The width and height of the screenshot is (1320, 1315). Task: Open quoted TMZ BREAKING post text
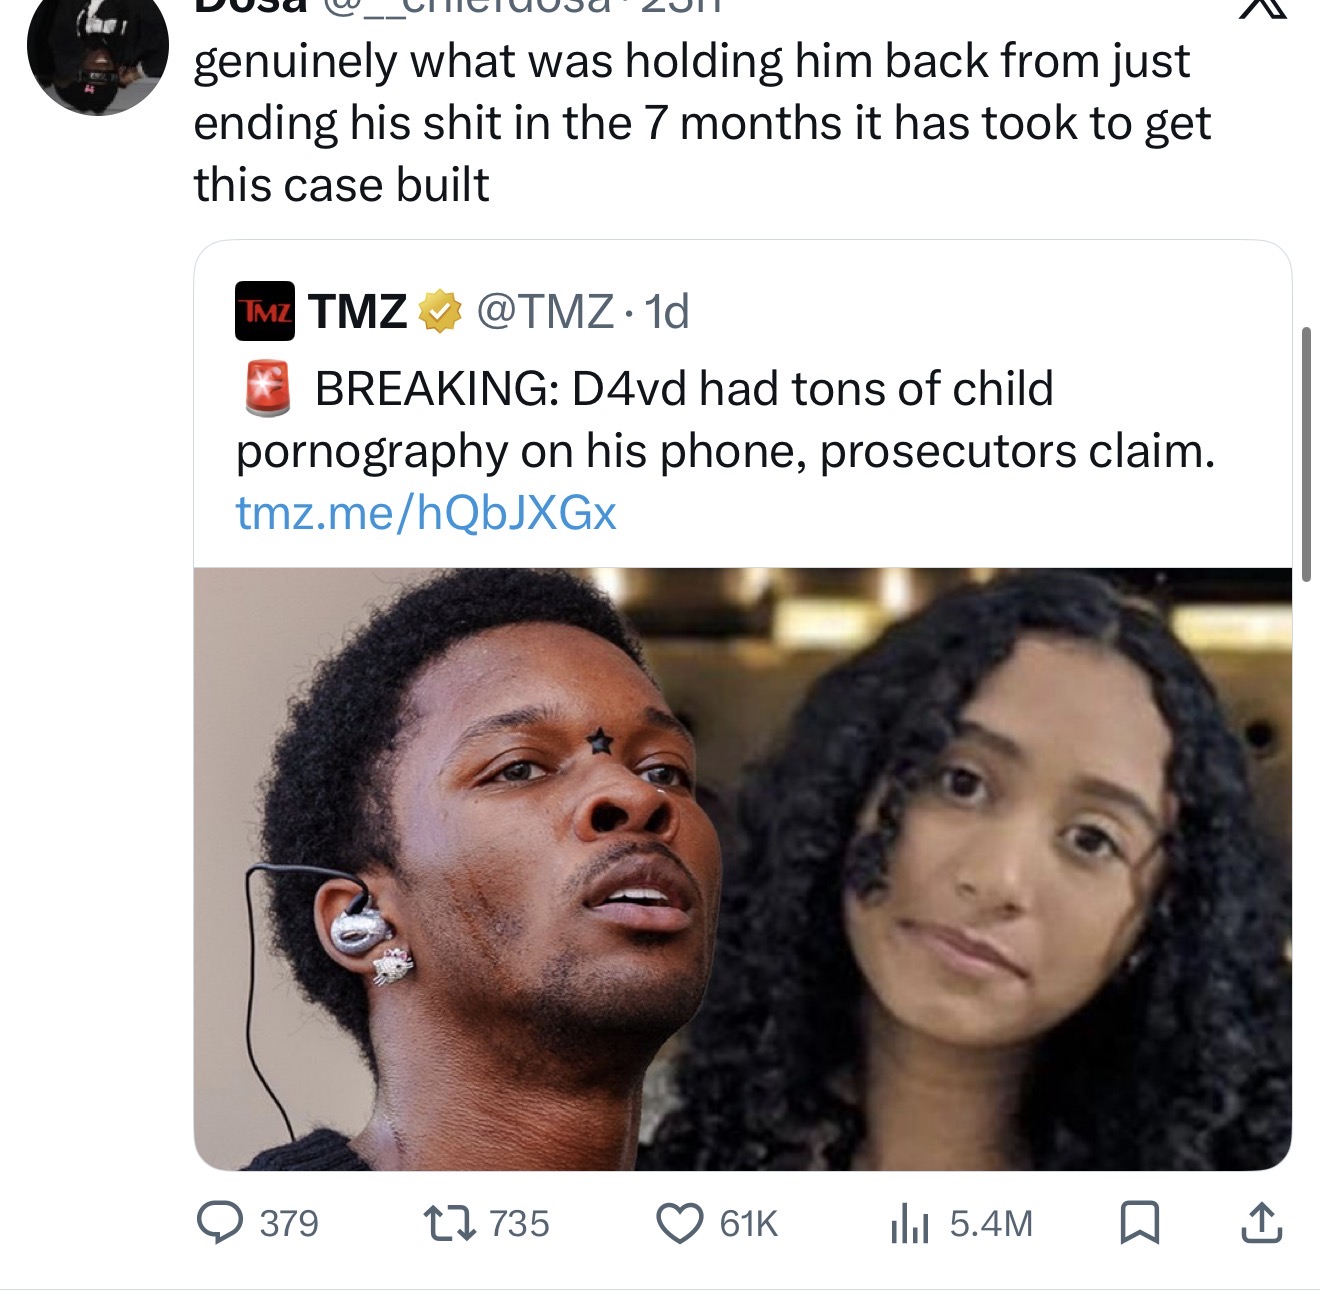(x=726, y=420)
